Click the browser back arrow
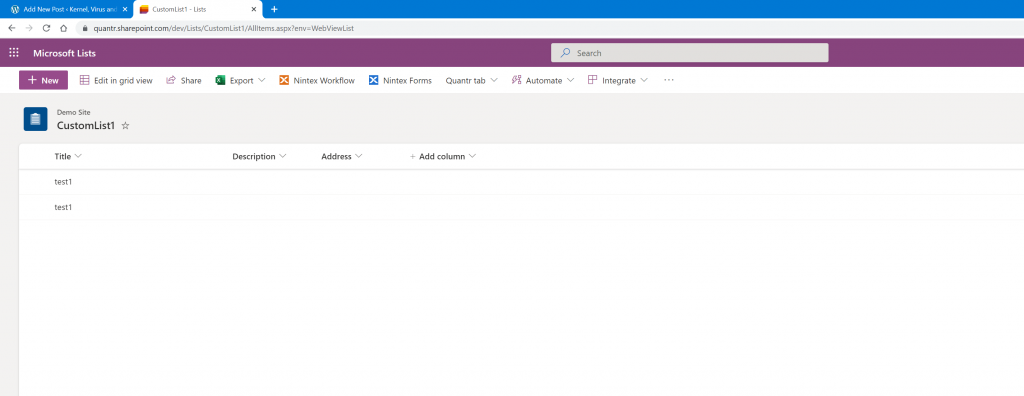The width and height of the screenshot is (1024, 396). [12, 28]
